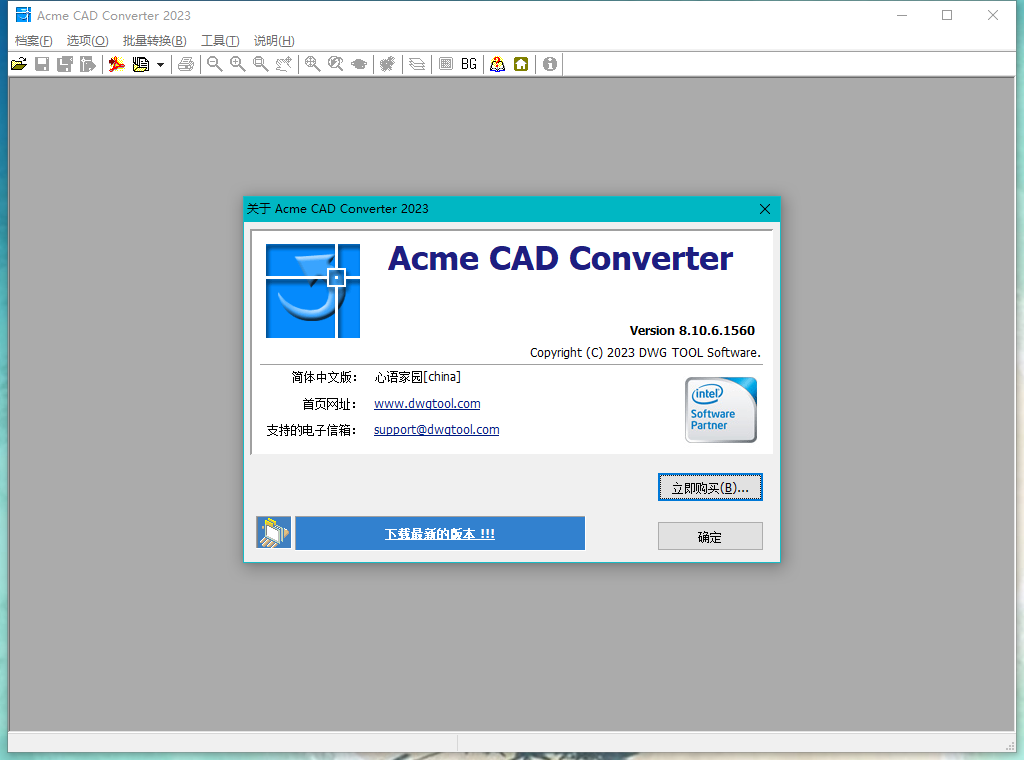Click the Zoom Window magnifier icon

coord(261,64)
